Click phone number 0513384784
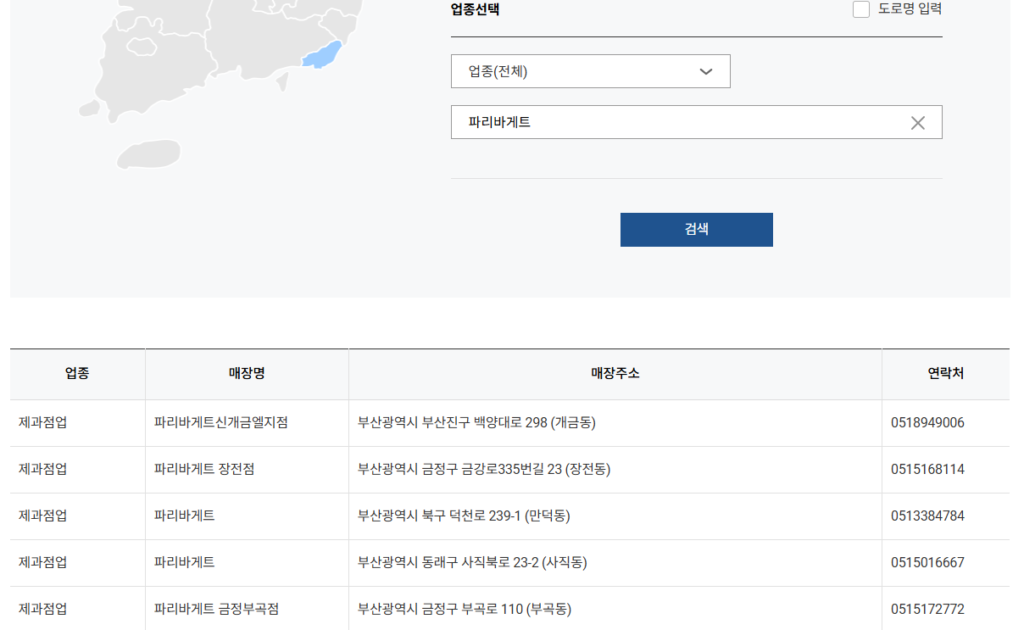The width and height of the screenshot is (1024, 630). click(x=927, y=516)
